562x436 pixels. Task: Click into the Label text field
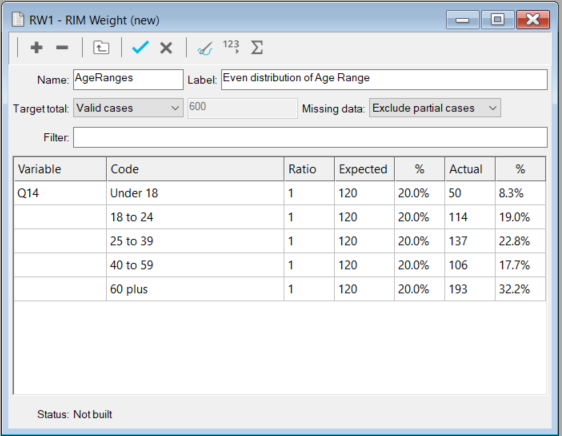[384, 79]
